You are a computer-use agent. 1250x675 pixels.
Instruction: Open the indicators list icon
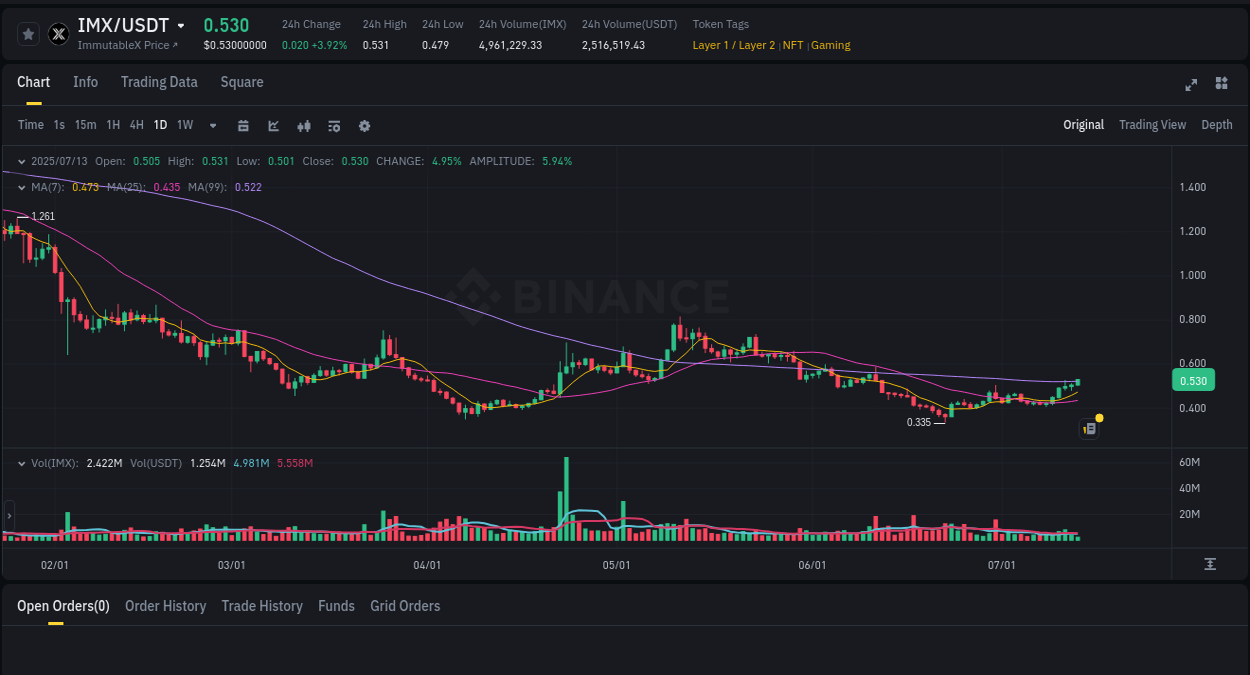pyautogui.click(x=334, y=125)
